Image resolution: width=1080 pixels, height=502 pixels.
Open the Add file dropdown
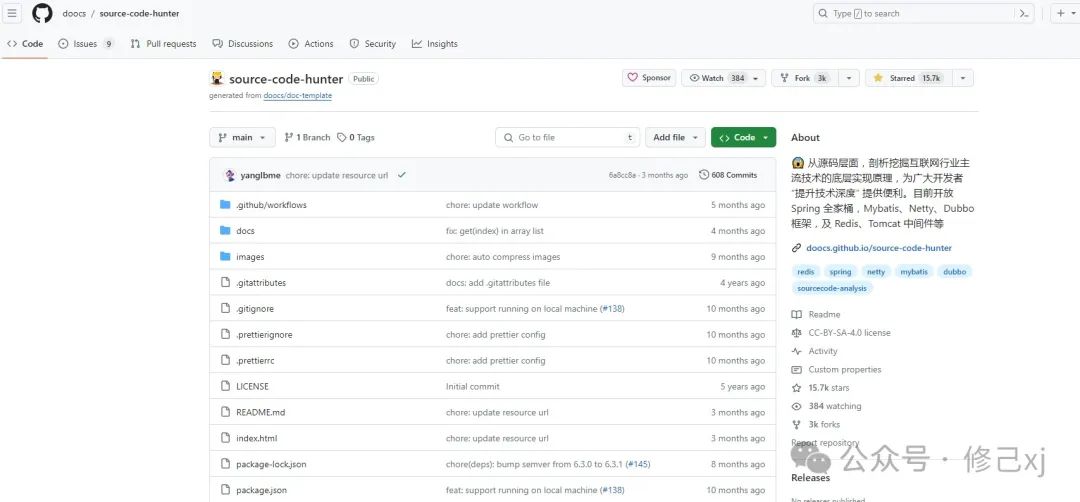[676, 138]
